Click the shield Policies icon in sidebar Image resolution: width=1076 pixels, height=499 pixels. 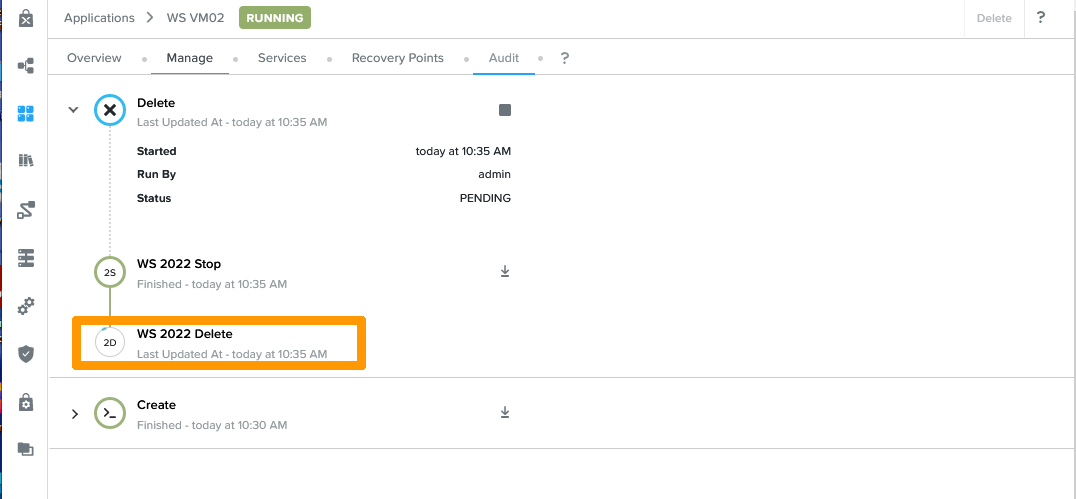(26, 354)
